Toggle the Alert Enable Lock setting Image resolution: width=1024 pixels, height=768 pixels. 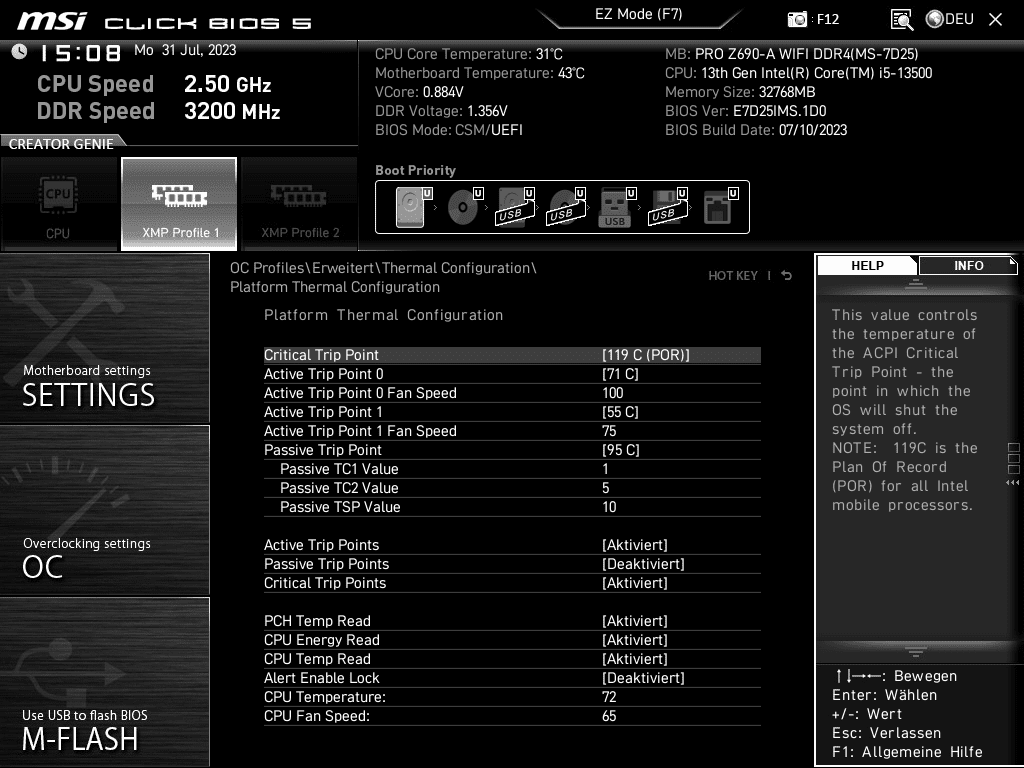pyautogui.click(x=512, y=678)
